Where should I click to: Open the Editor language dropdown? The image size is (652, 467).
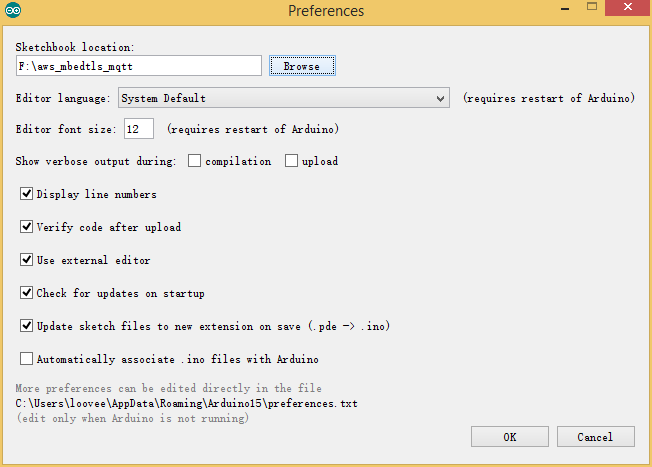pyautogui.click(x=284, y=98)
